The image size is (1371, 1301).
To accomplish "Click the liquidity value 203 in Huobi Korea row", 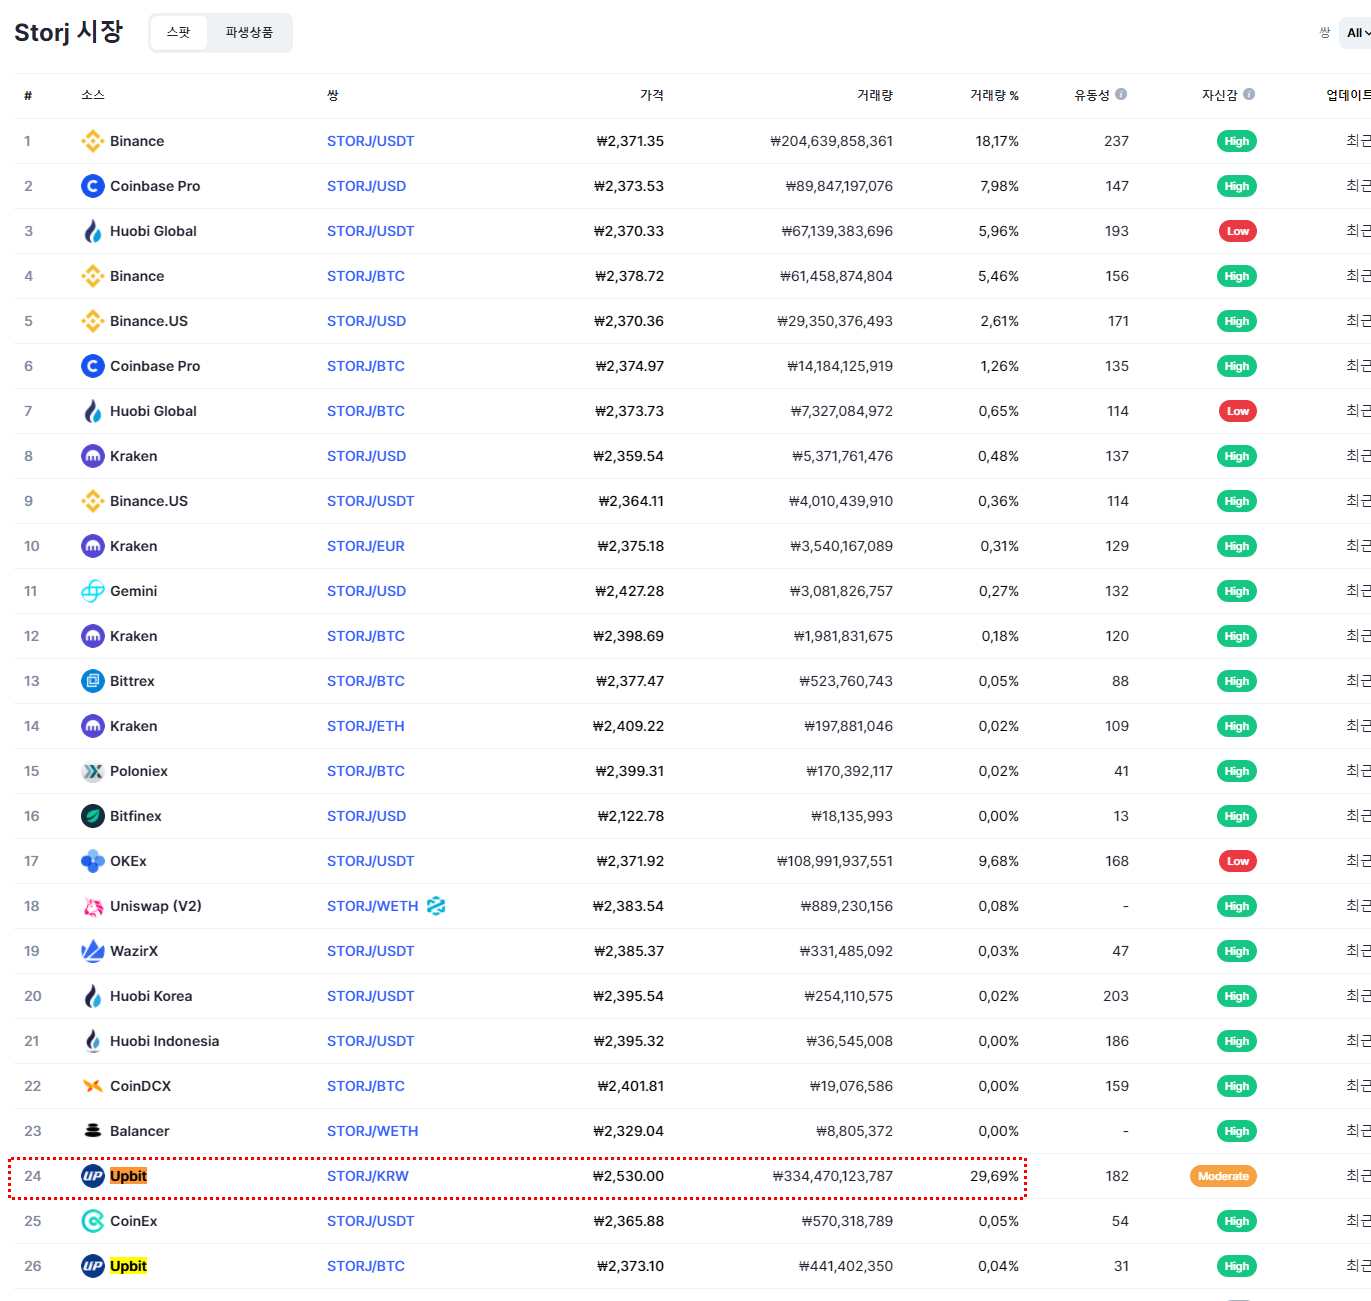I will (1116, 996).
